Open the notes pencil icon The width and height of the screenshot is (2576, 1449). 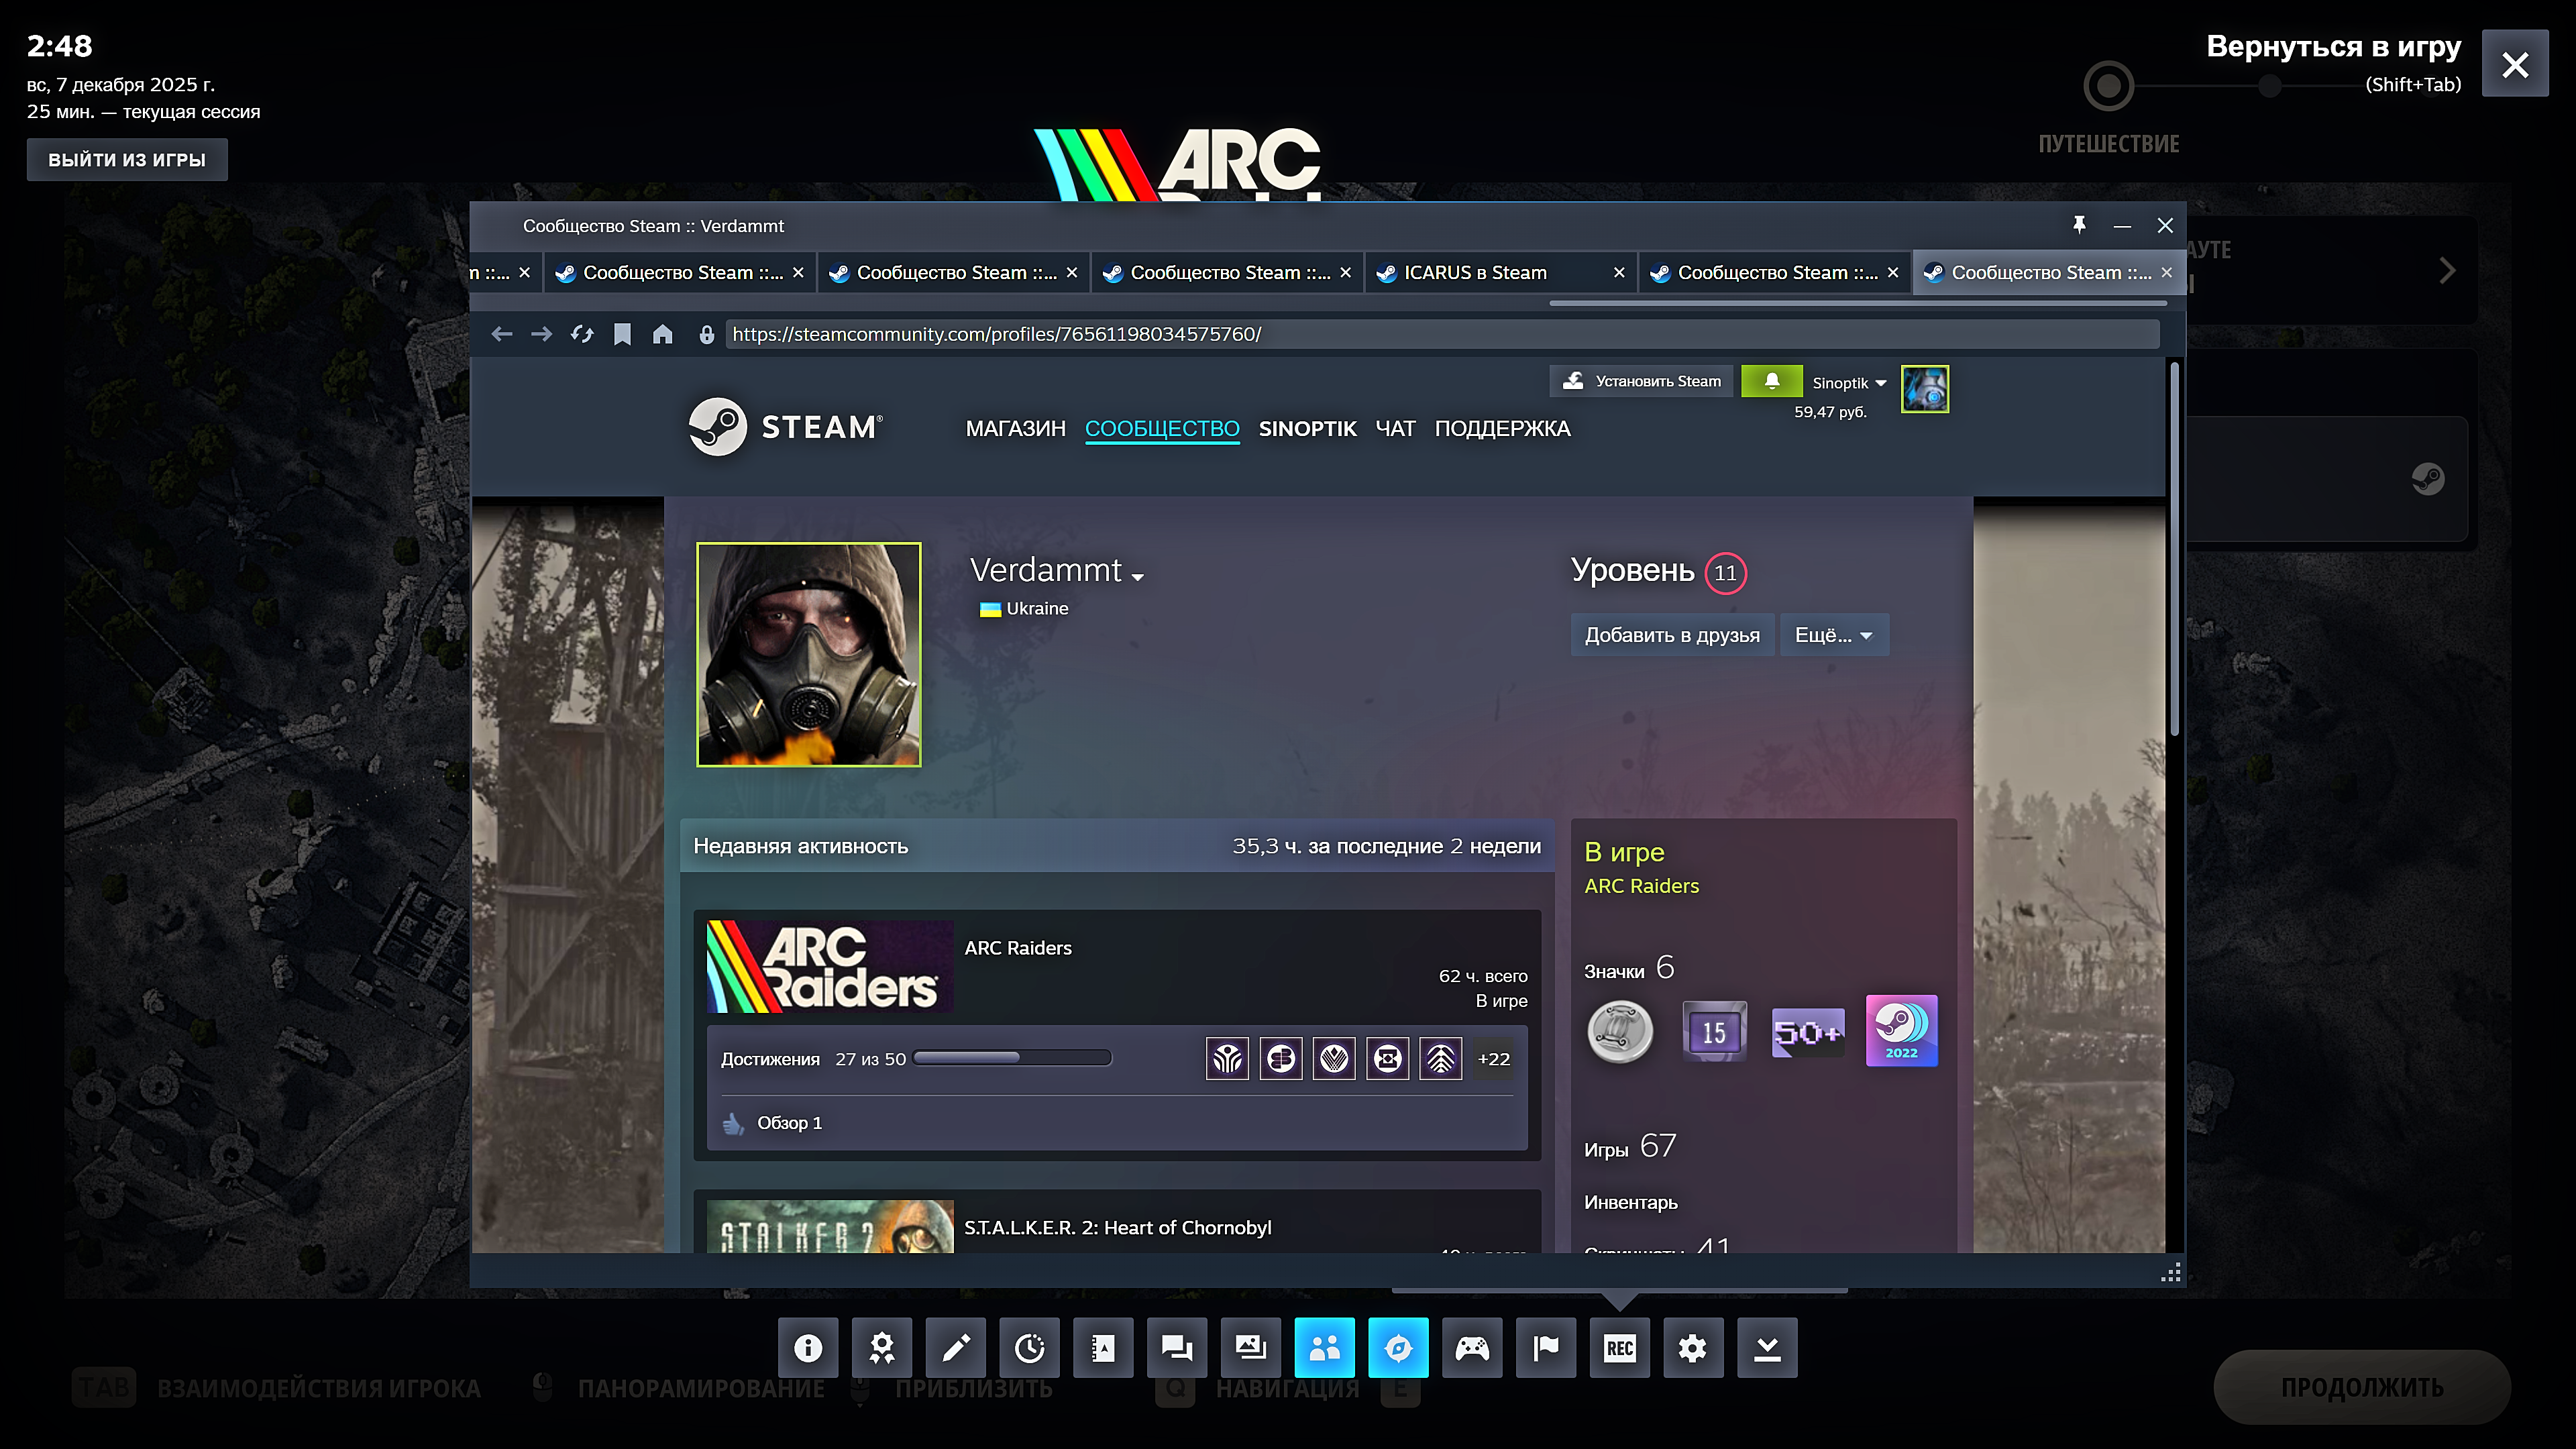click(x=955, y=1348)
